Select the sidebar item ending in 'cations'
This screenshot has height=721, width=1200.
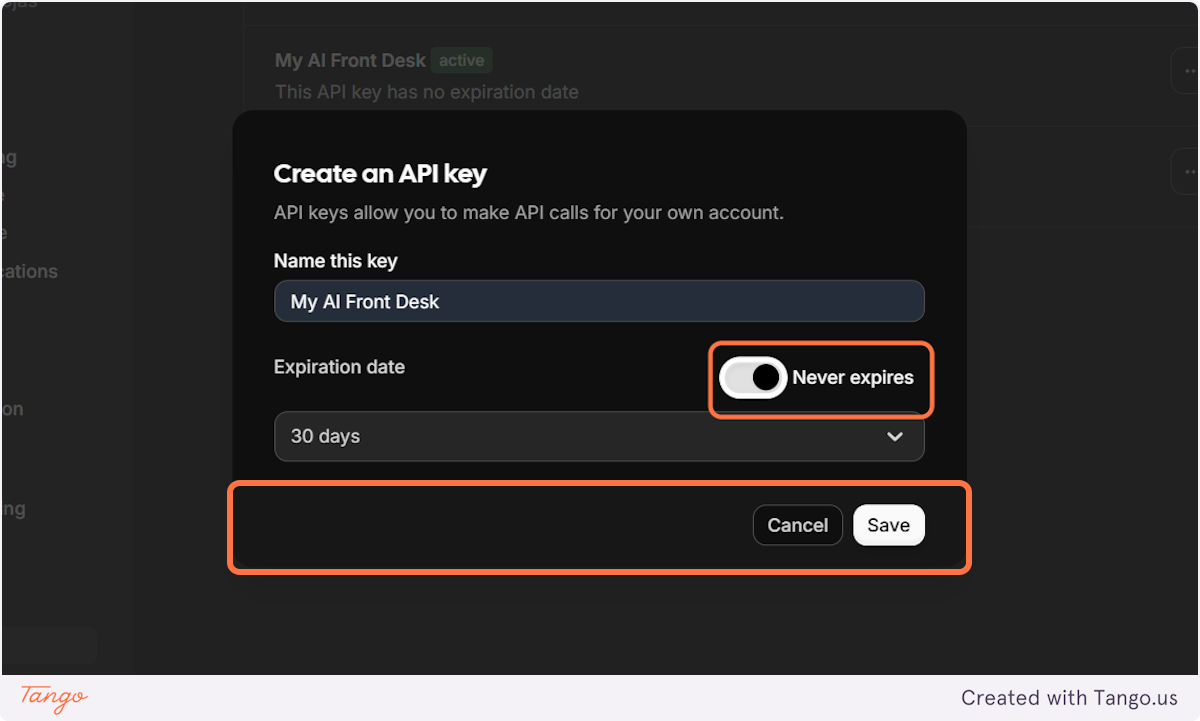click(30, 271)
